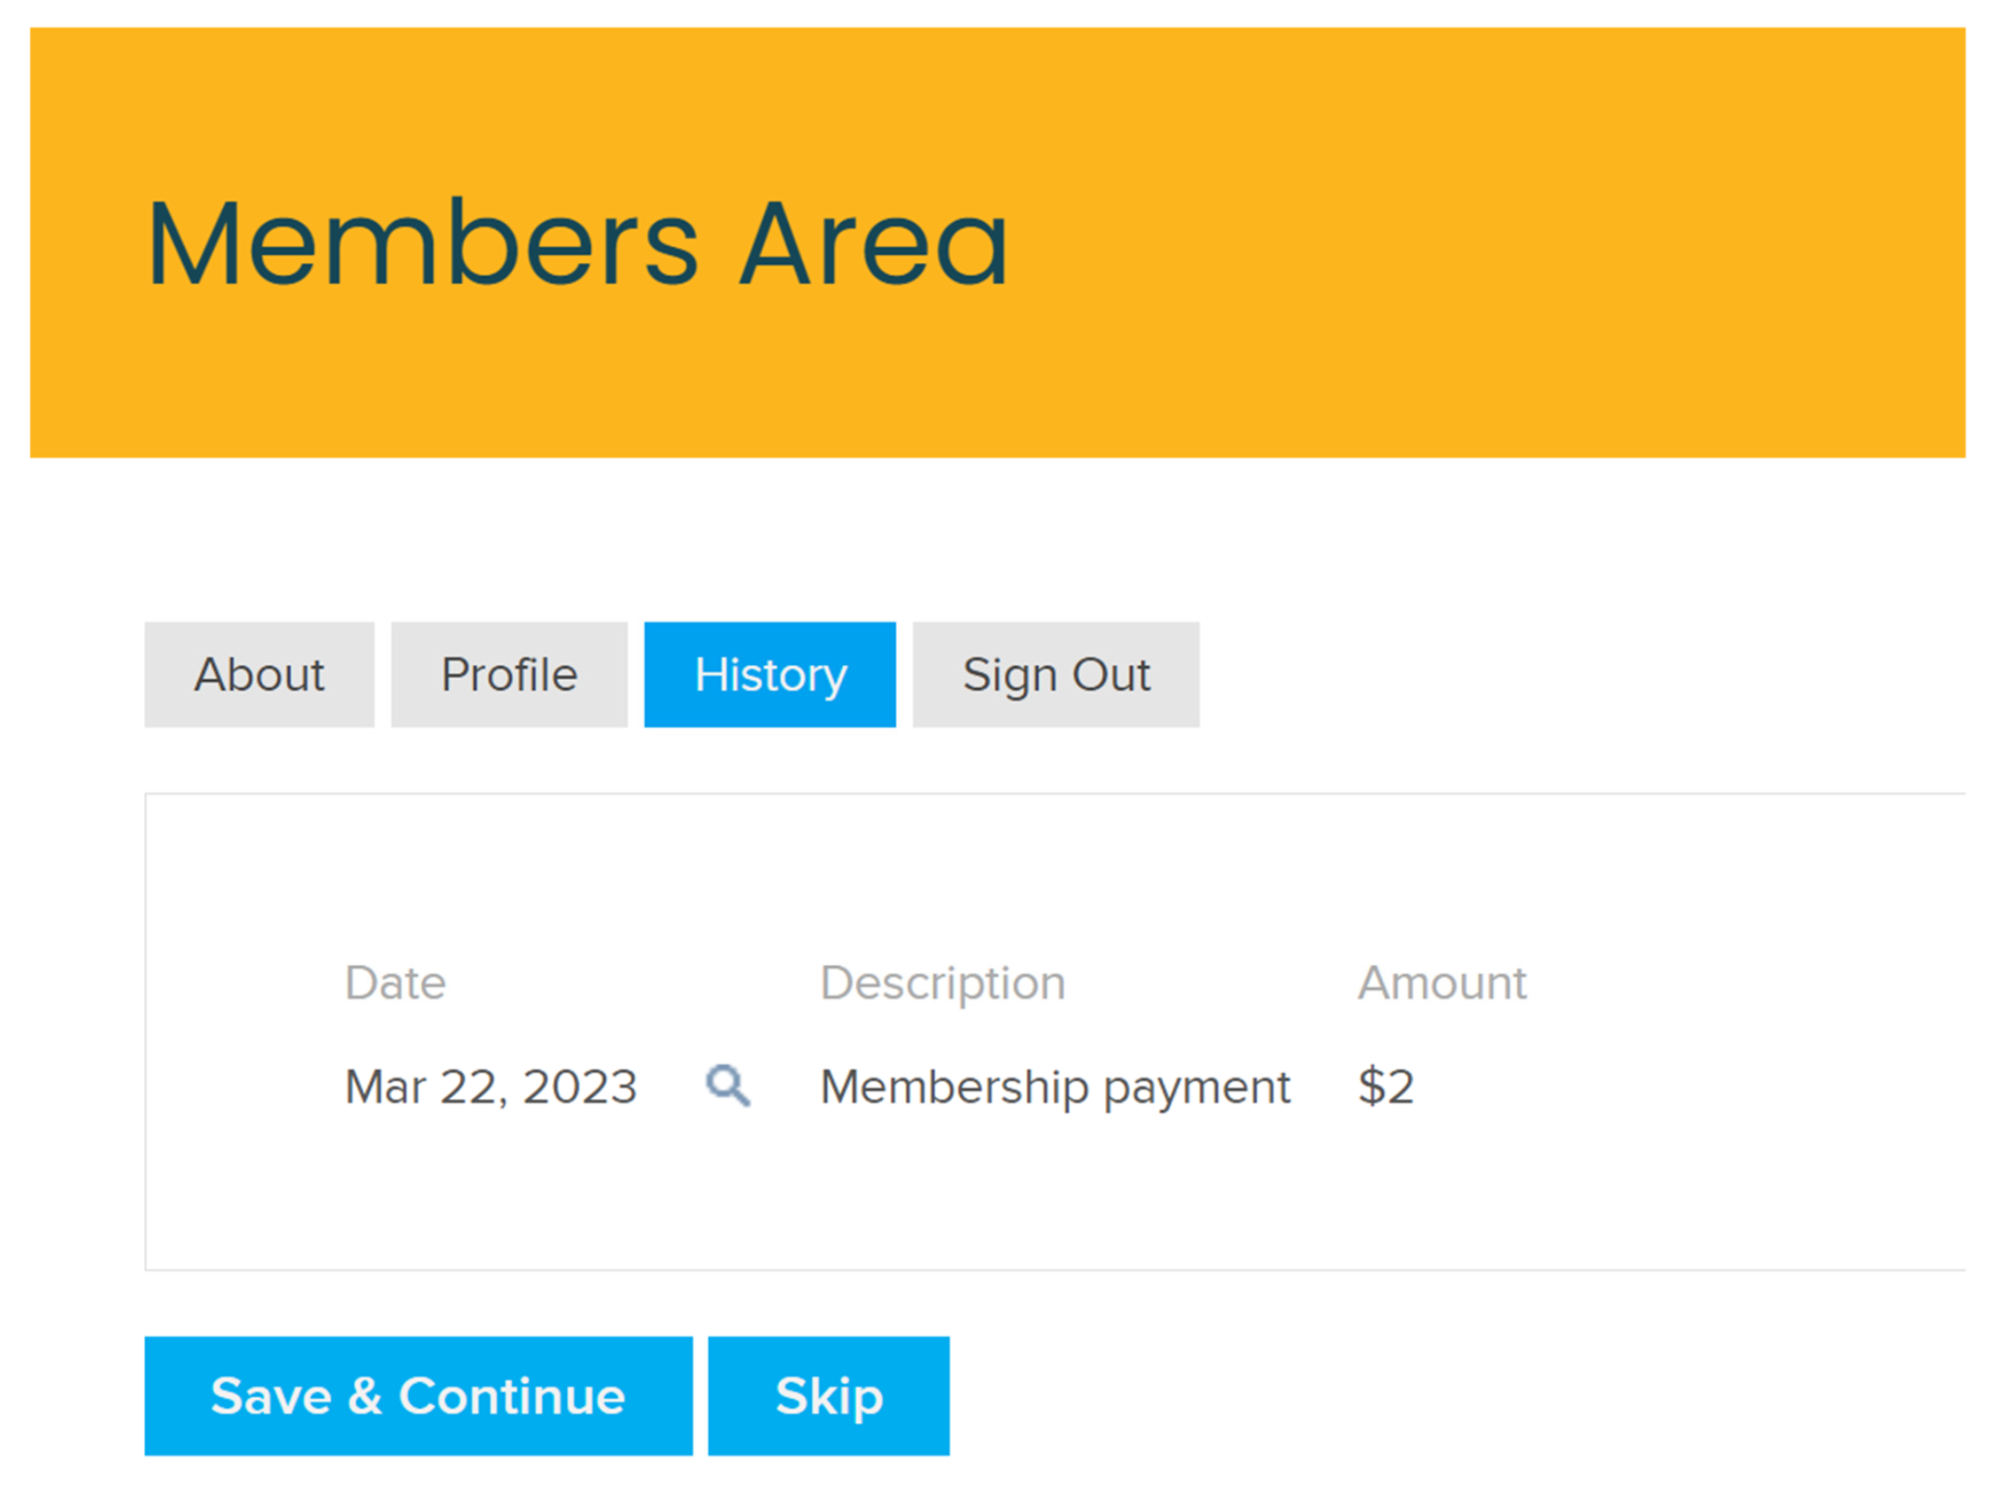The width and height of the screenshot is (2000, 1488).
Task: Switch to the About tab
Action: (x=259, y=675)
